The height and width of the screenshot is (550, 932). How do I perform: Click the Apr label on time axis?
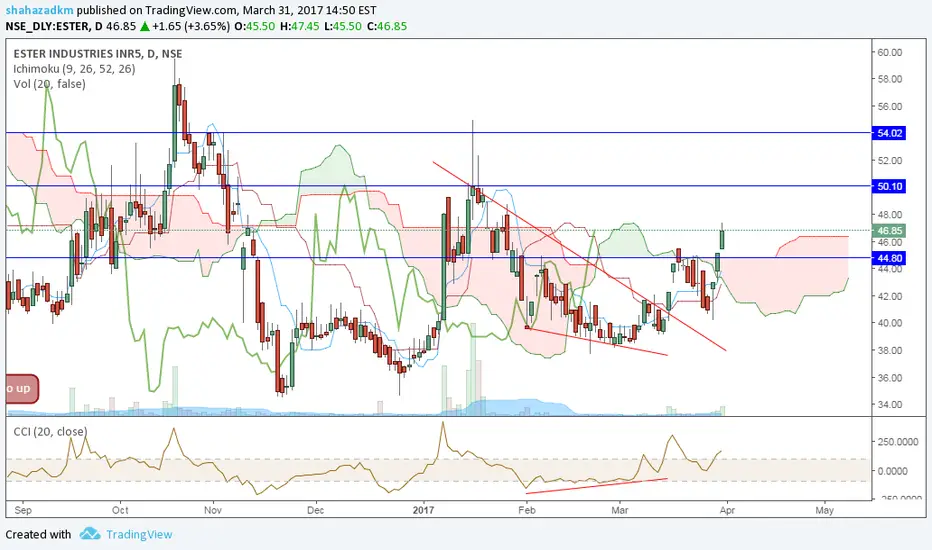(727, 510)
